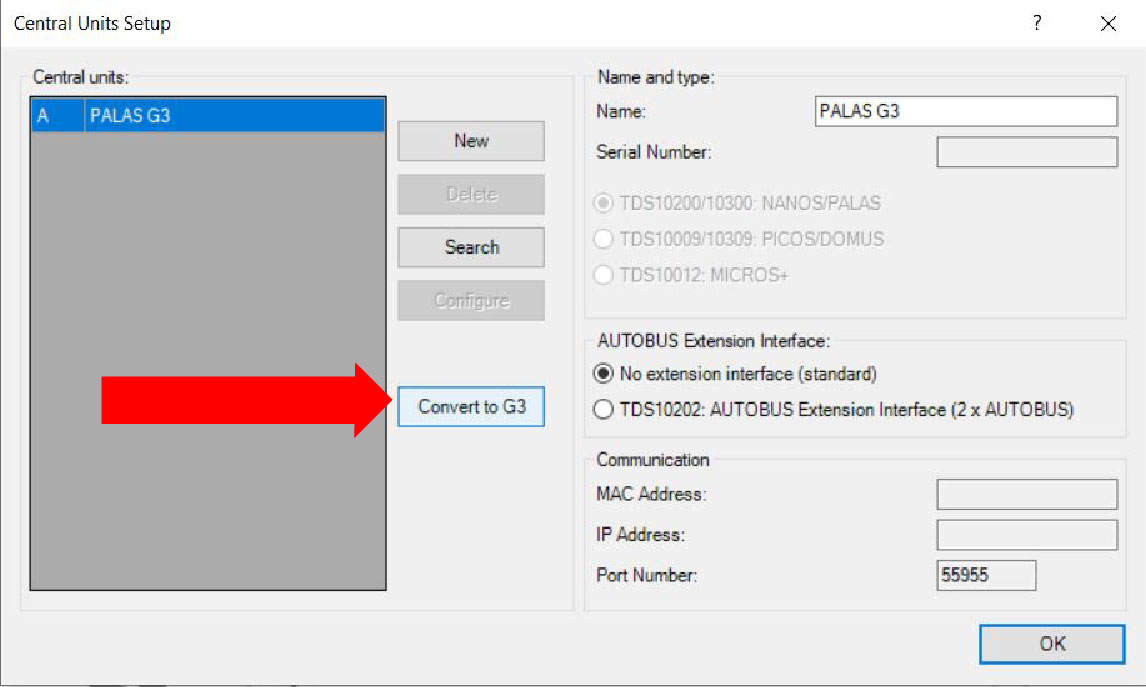Select the TDS10200/10300: NANOS/PALAS radio button
The width and height of the screenshot is (1146, 687).
tap(603, 204)
